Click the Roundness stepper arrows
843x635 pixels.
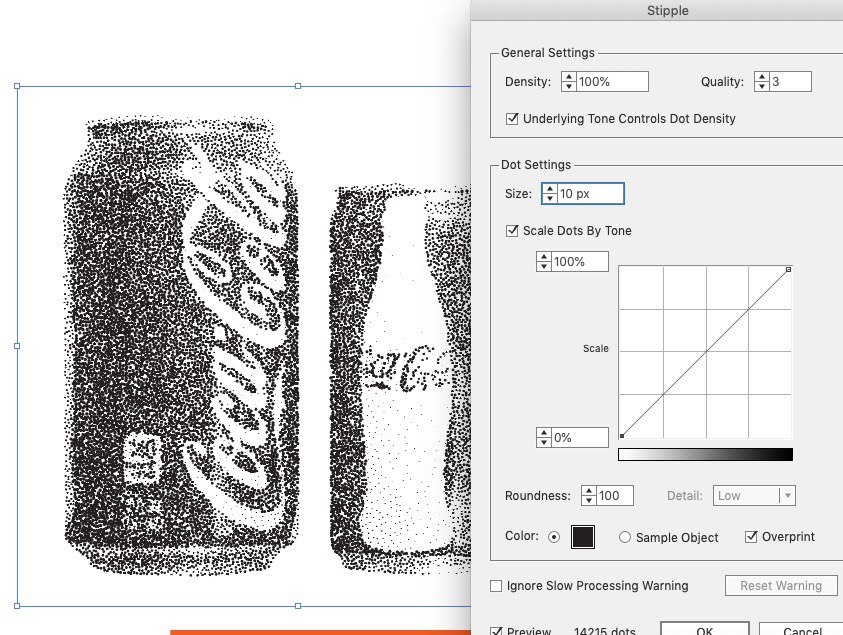[589, 496]
